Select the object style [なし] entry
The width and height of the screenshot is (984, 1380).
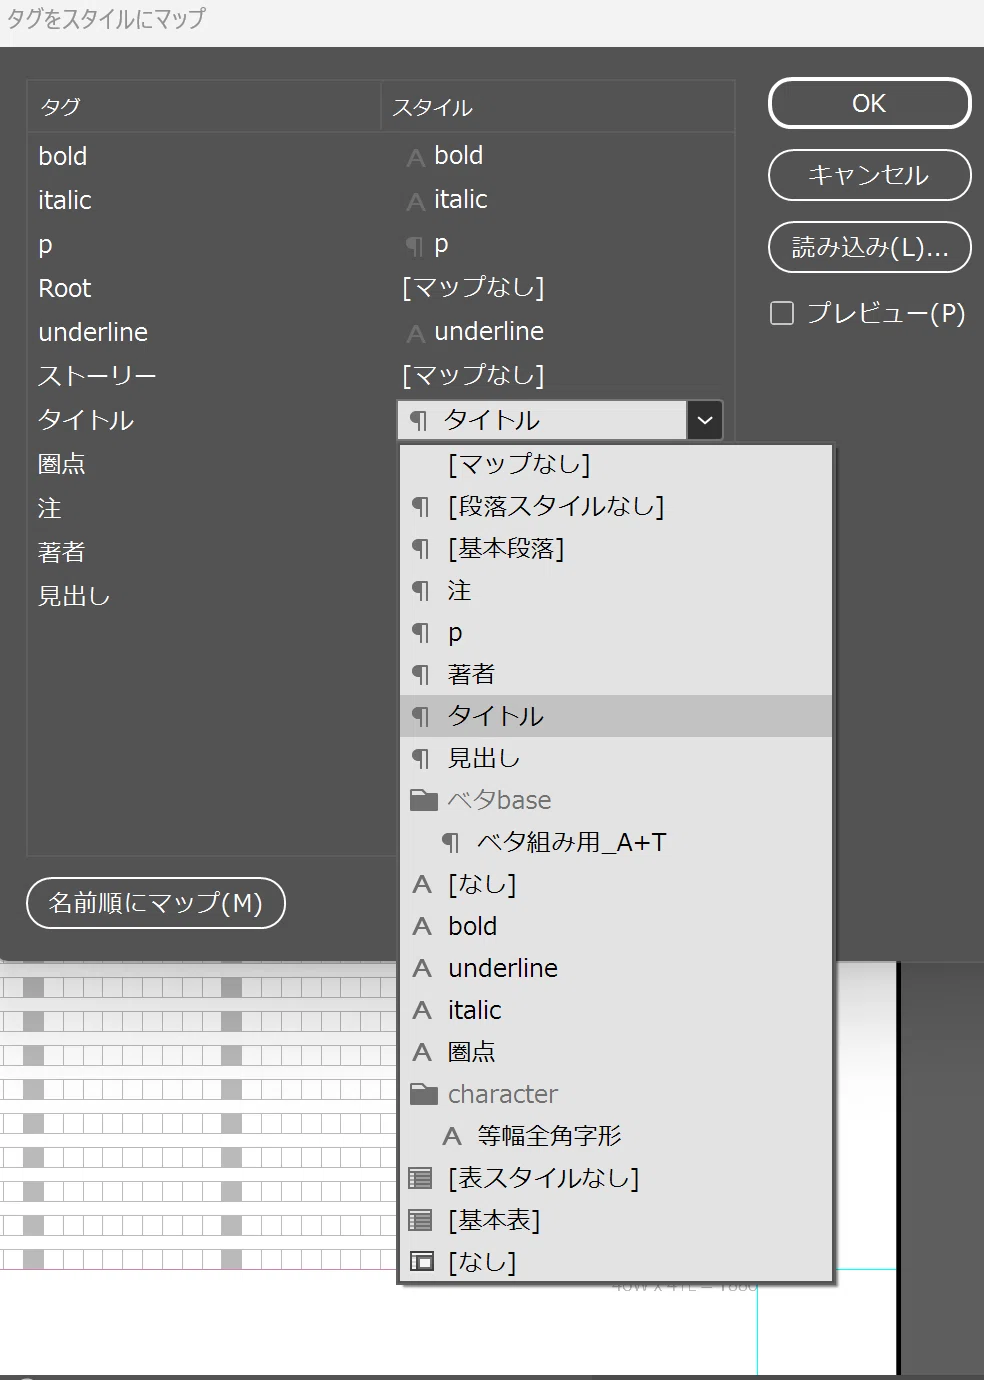[616, 1262]
